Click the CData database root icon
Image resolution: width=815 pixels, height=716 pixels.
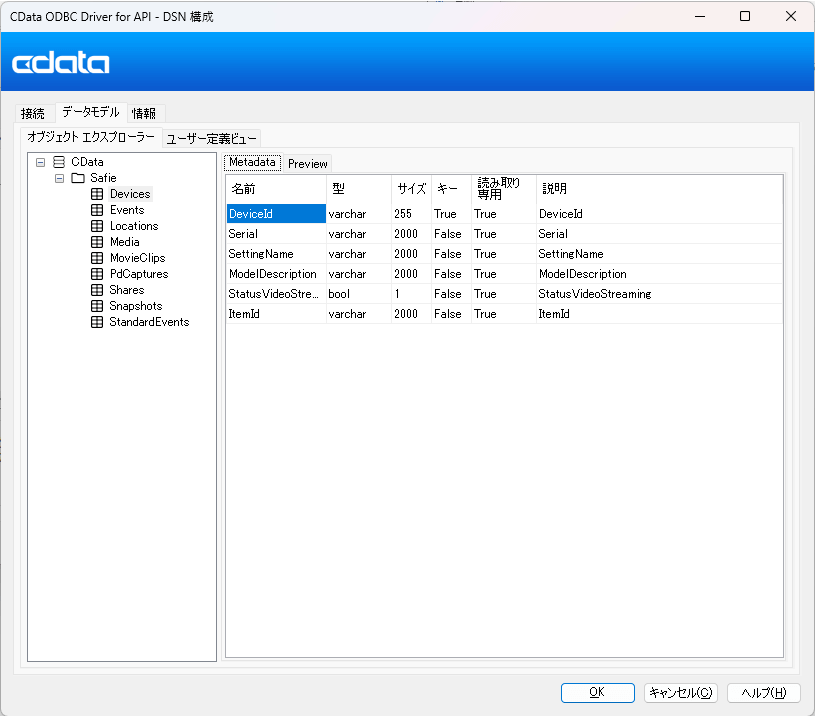click(58, 161)
